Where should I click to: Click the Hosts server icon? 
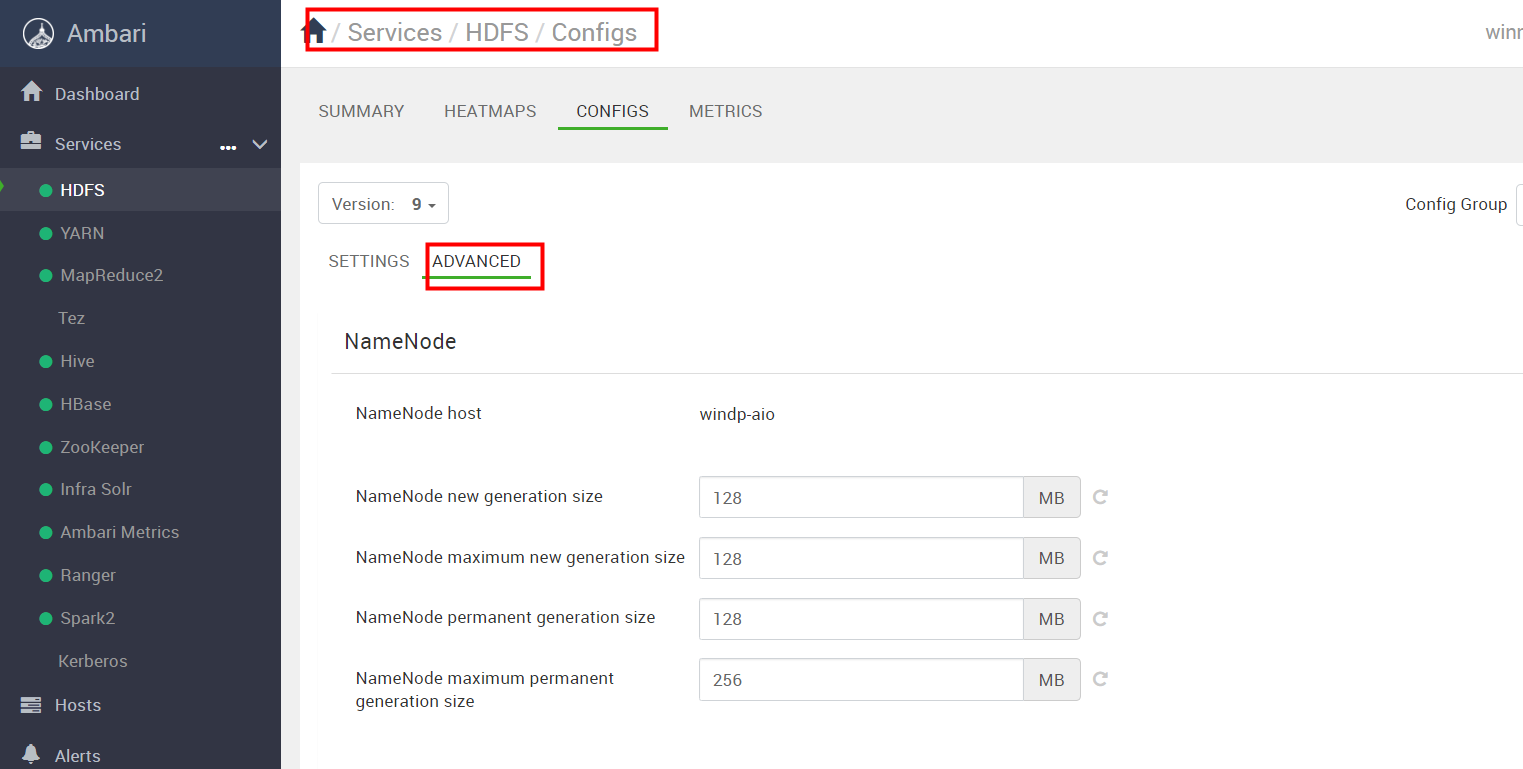click(31, 704)
